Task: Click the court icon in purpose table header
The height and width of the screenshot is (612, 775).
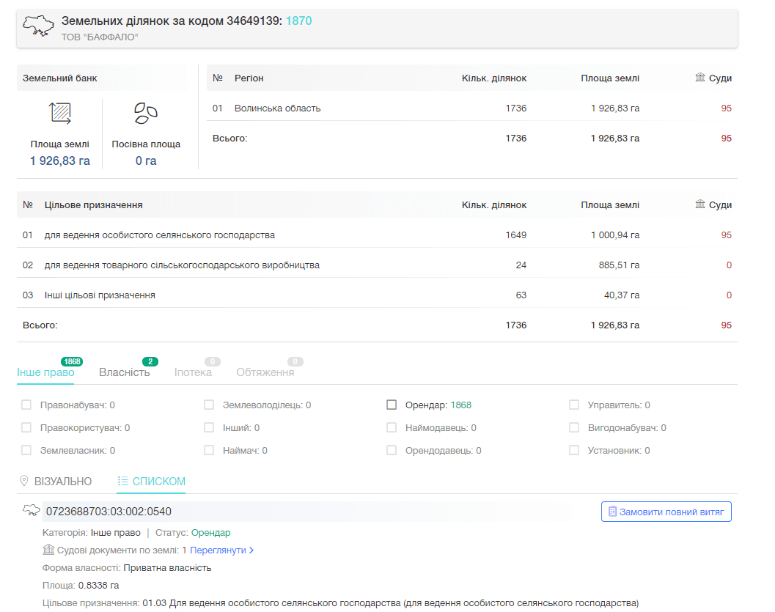Action: coord(700,205)
